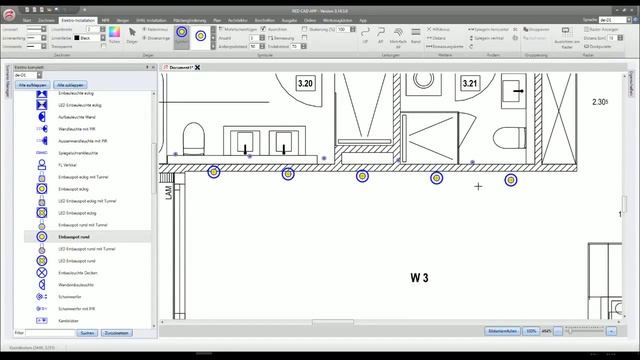This screenshot has width=640, height=360.
Task: Open the Linienanfang dropdown
Action: tap(44, 38)
